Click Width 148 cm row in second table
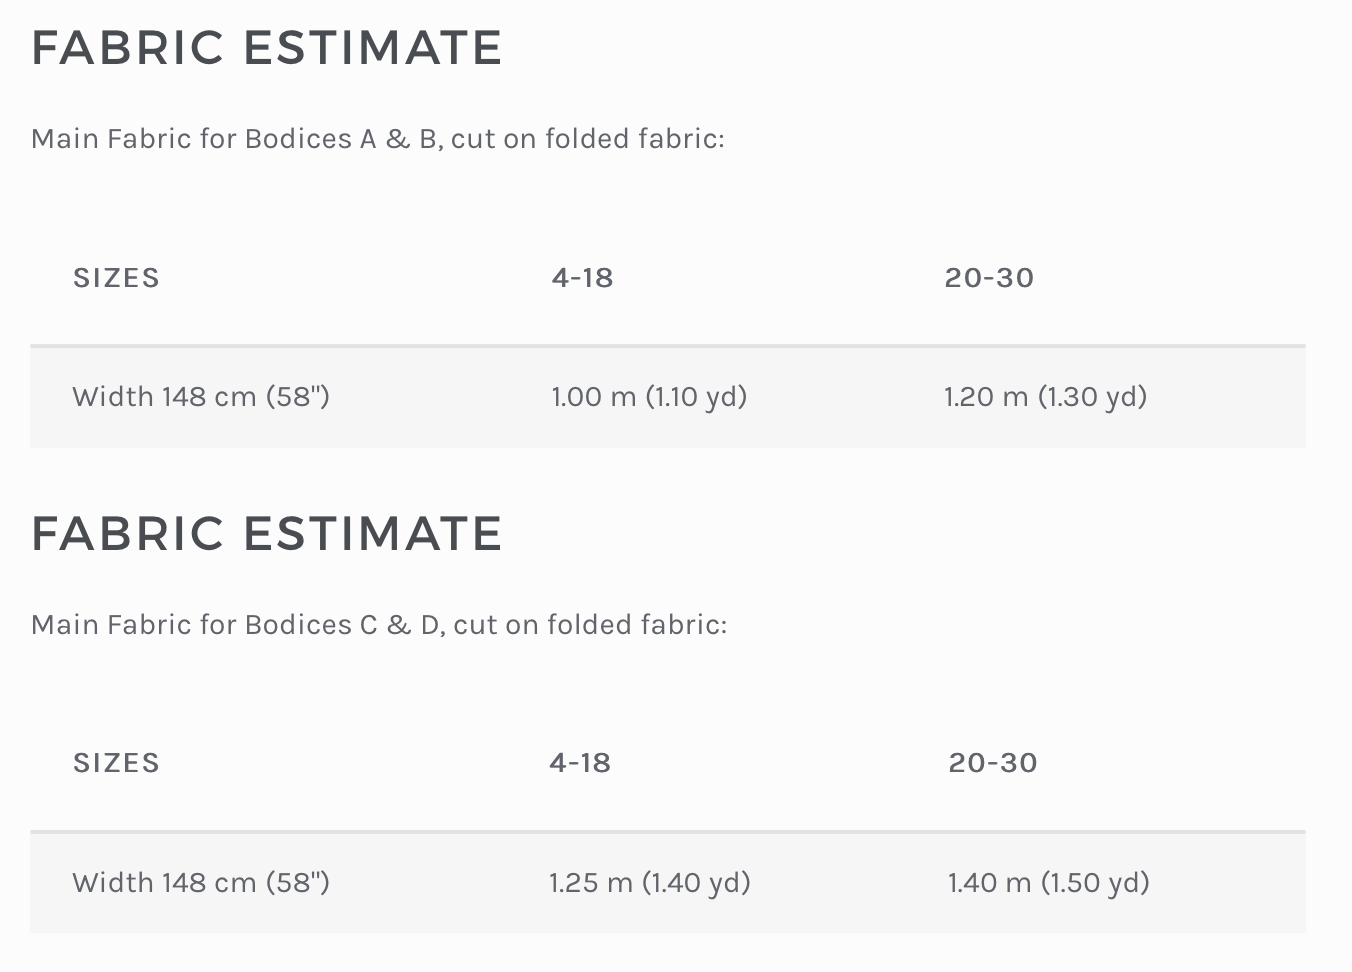 click(x=668, y=883)
